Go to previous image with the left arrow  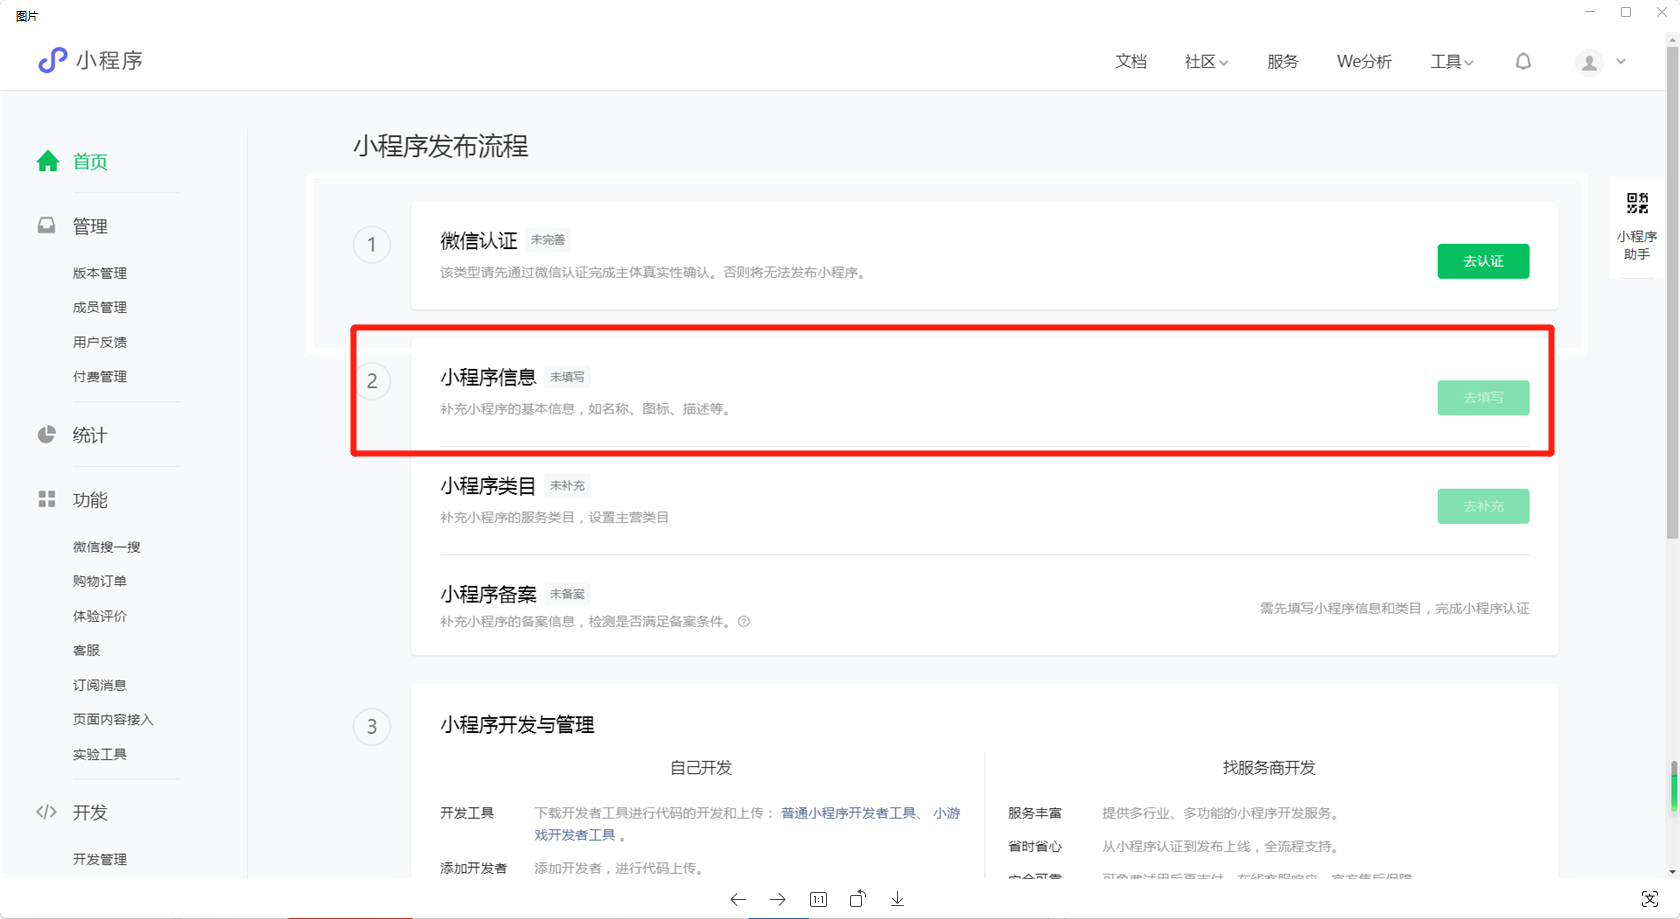coord(738,899)
